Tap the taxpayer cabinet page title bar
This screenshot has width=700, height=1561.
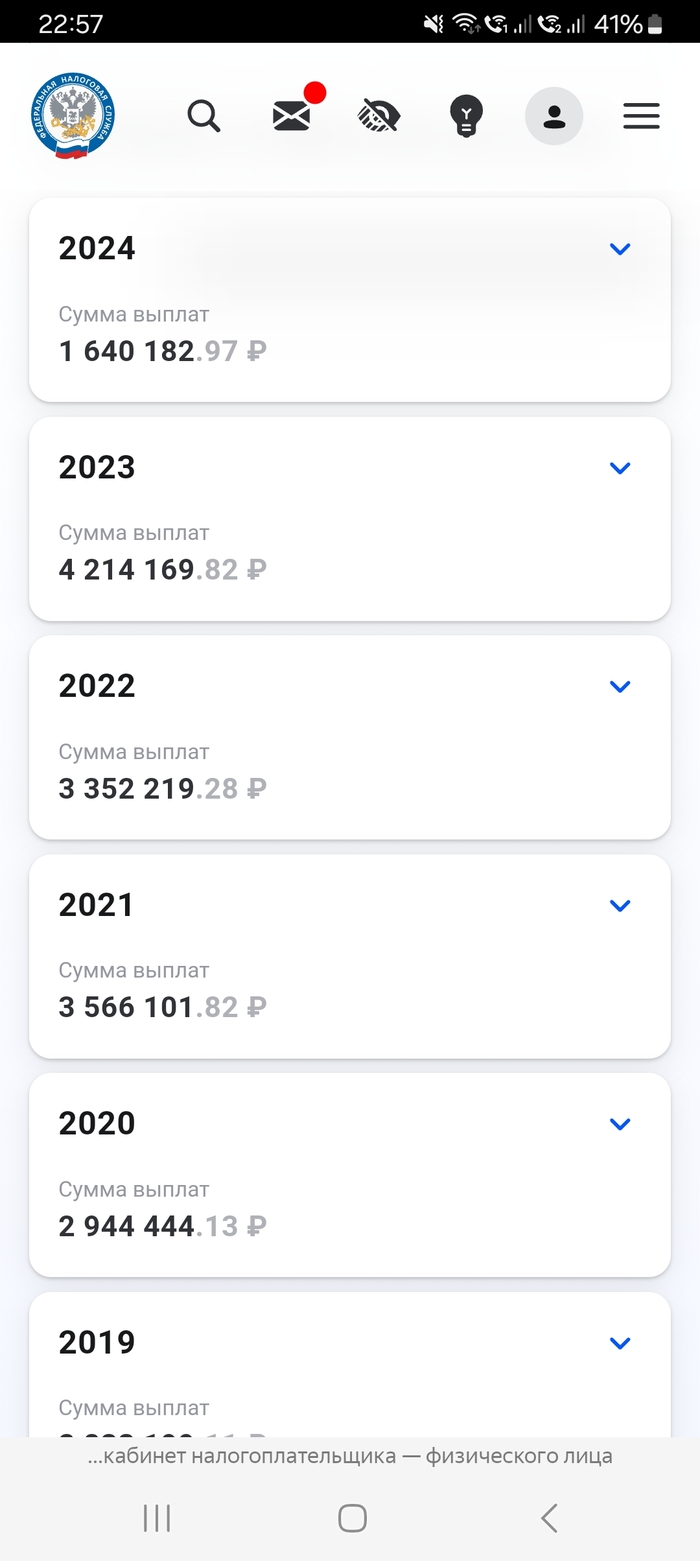350,1456
